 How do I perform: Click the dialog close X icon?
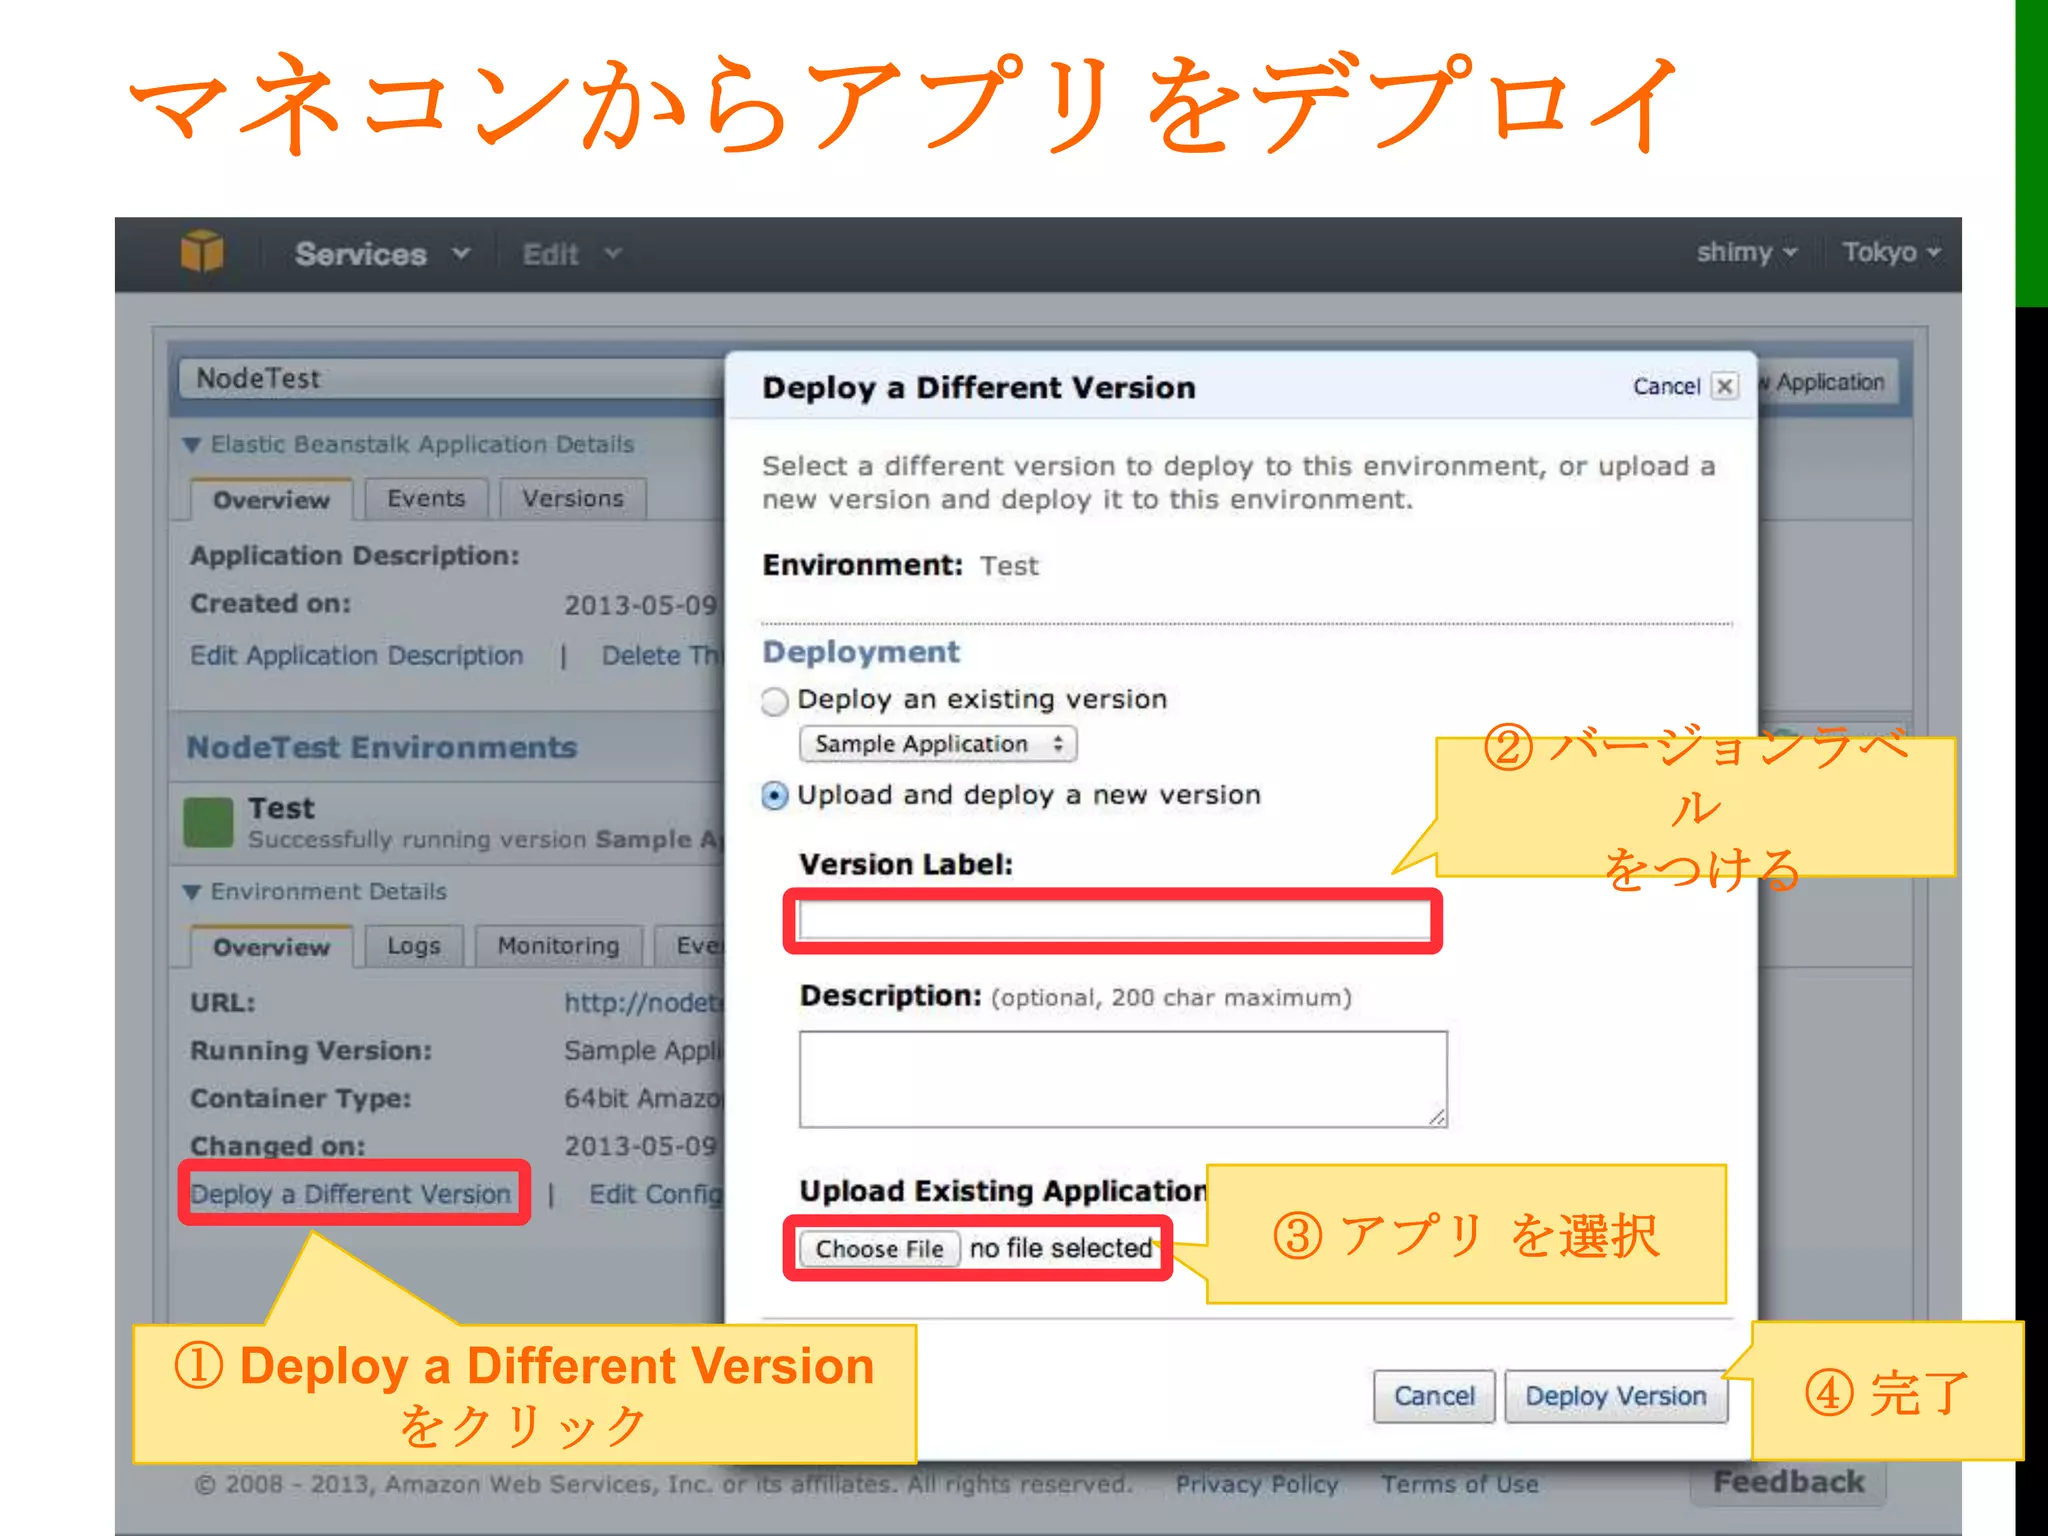coord(1725,386)
